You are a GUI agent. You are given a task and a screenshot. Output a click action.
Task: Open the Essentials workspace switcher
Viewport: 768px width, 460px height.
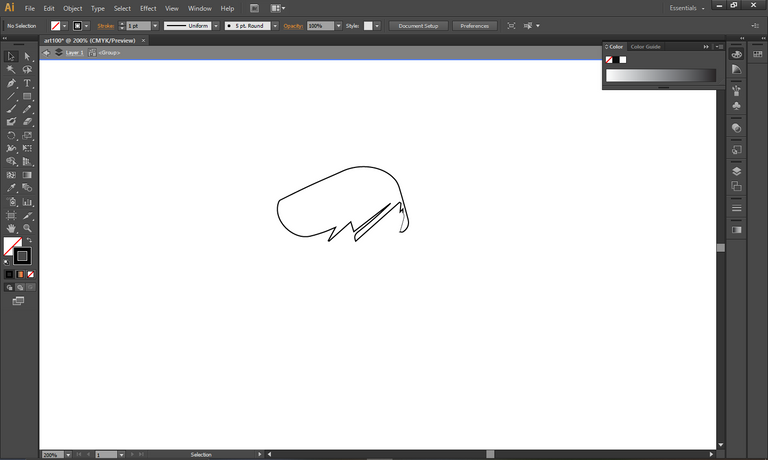[687, 8]
